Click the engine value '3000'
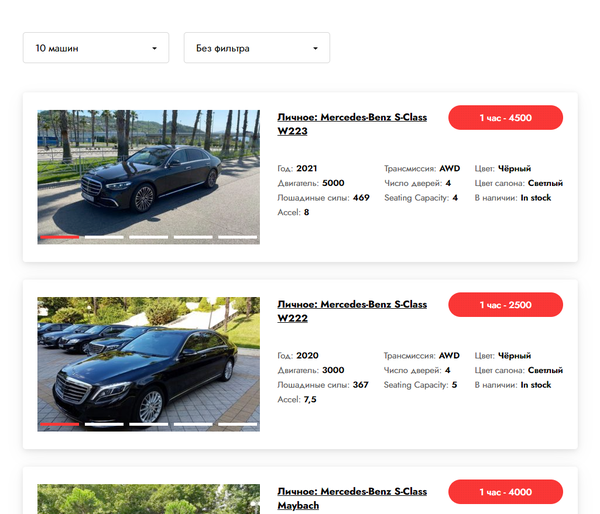600x514 pixels. (333, 370)
